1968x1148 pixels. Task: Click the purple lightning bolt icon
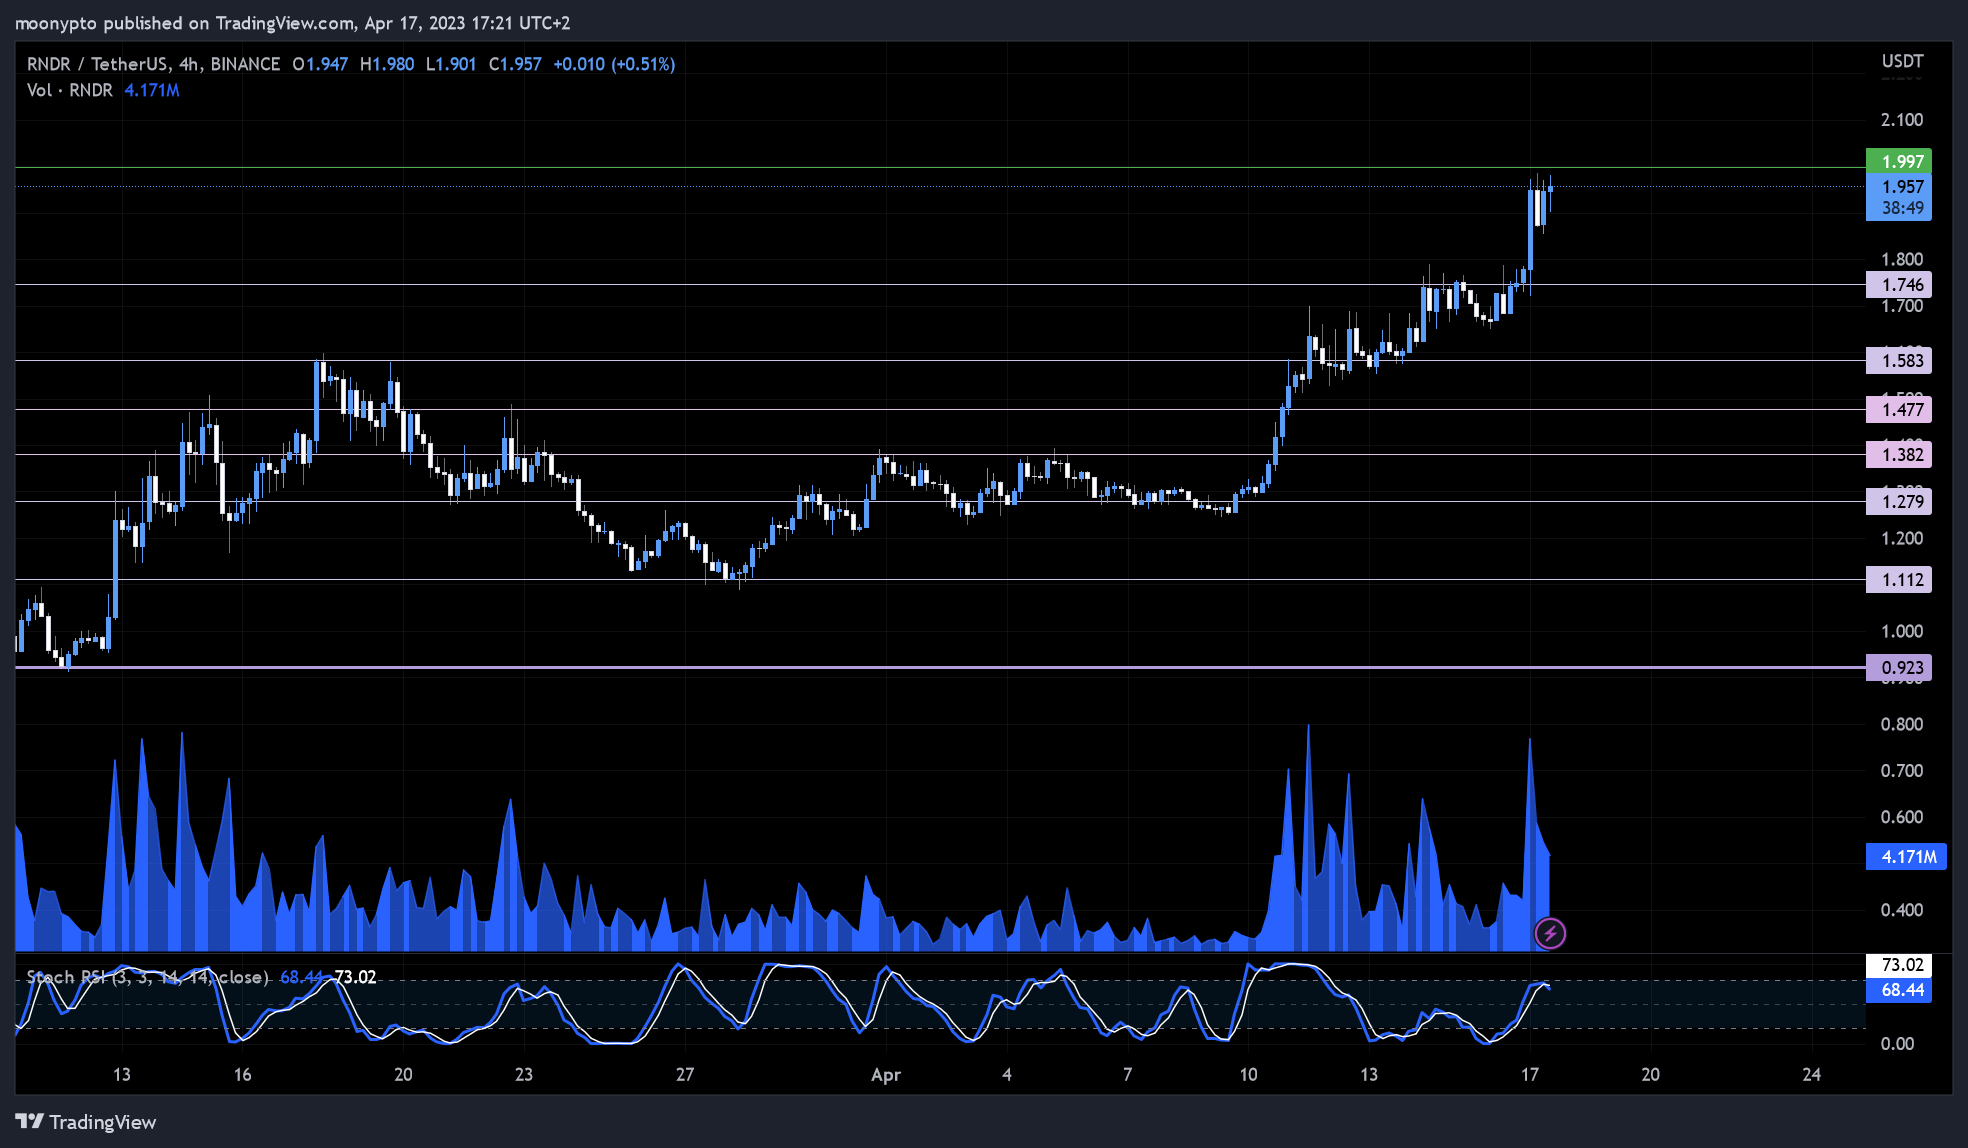tap(1550, 934)
